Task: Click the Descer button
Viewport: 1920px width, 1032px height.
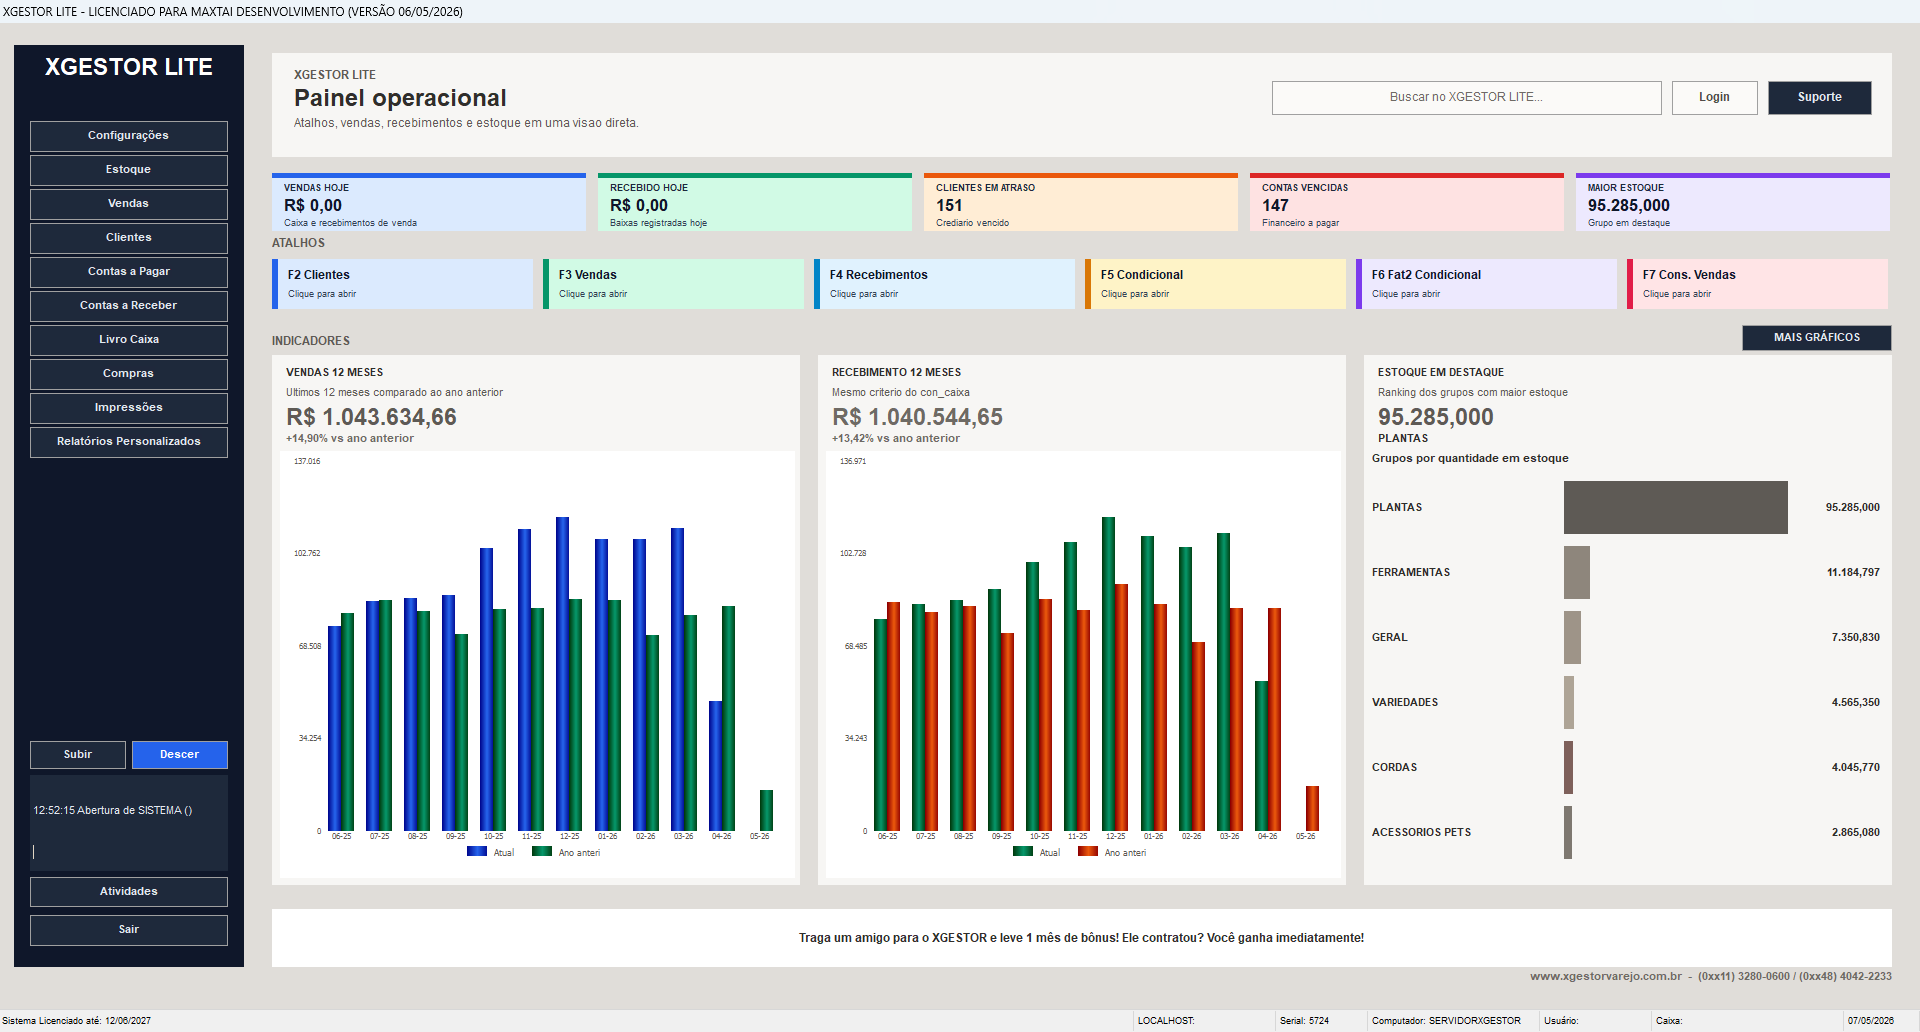Action: (x=180, y=755)
